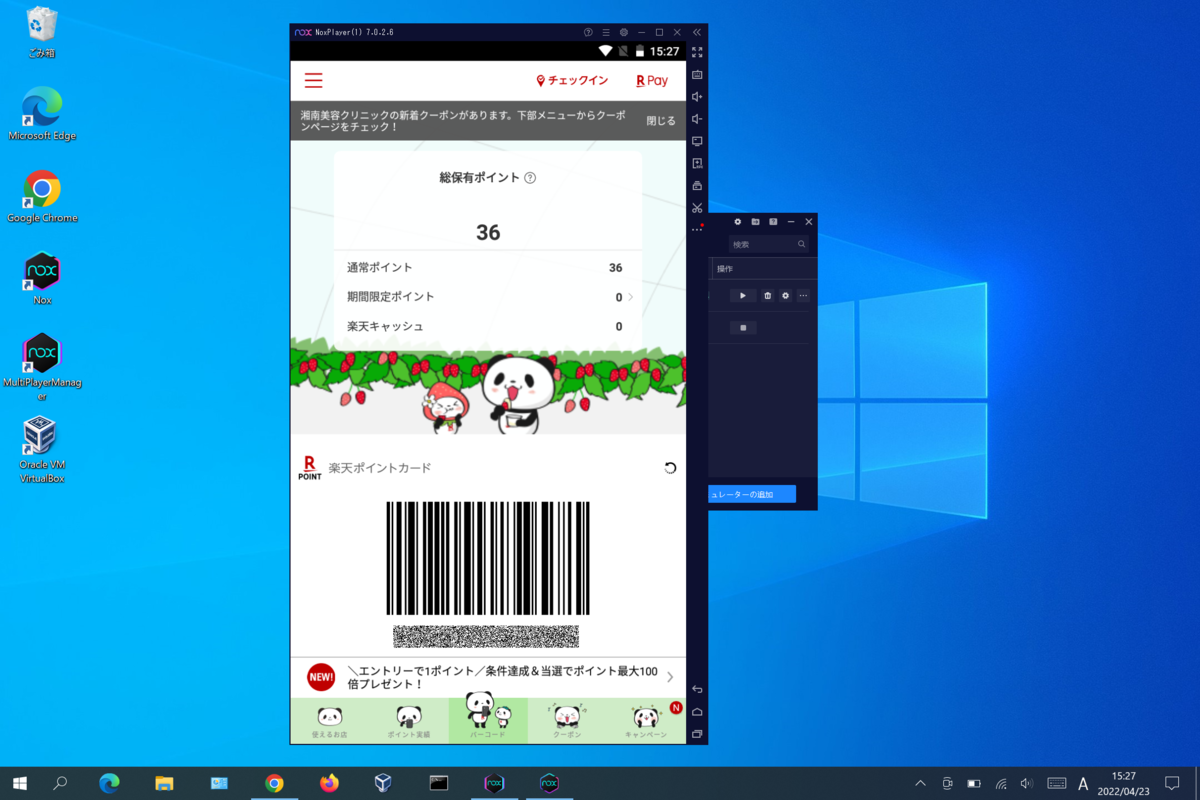Open the red hamburger menu in Rakuten app
Image resolution: width=1200 pixels, height=800 pixels.
314,81
